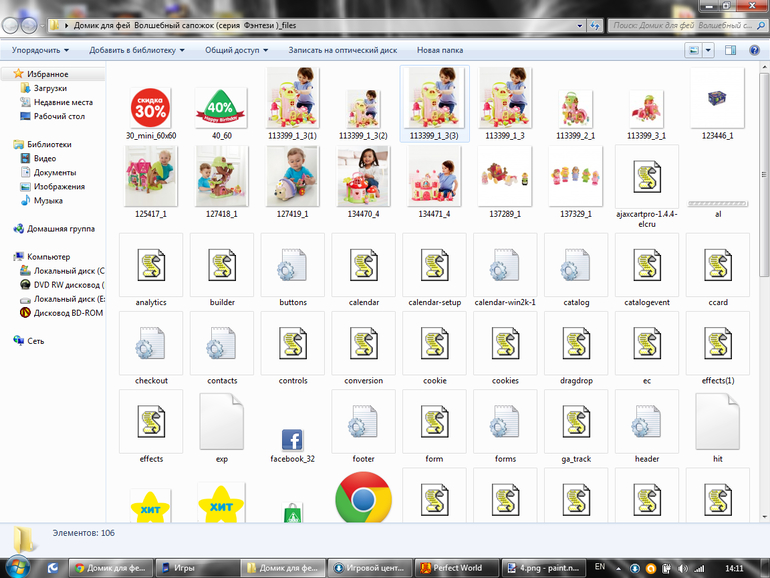Image resolution: width=770 pixels, height=578 pixels.
Task: Open the Explorer help button
Action: pyautogui.click(x=754, y=50)
